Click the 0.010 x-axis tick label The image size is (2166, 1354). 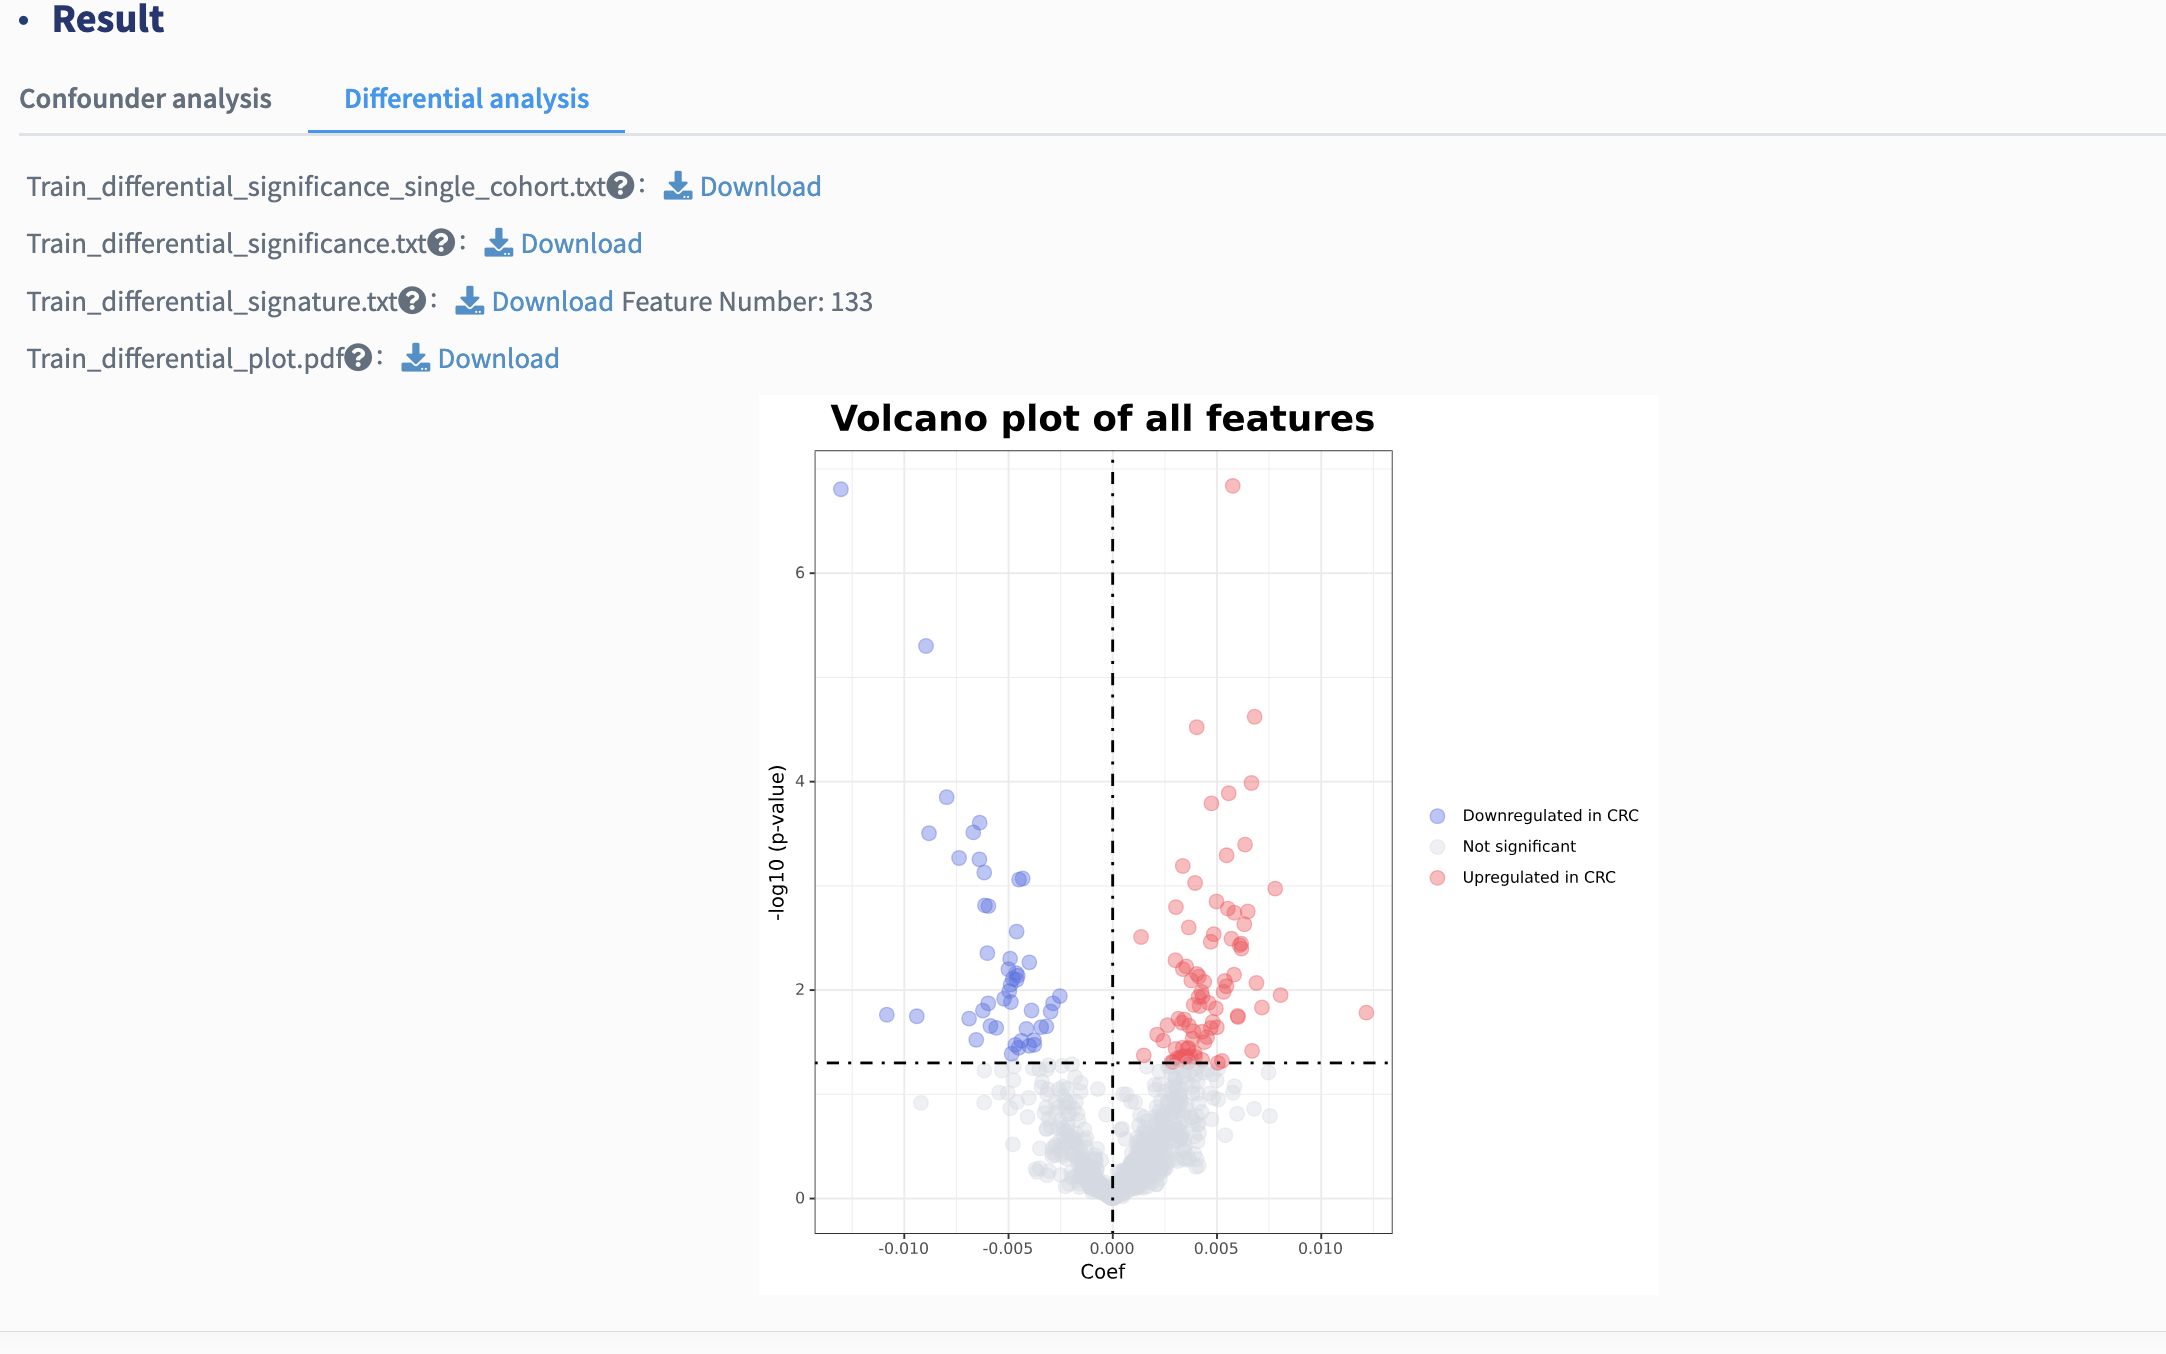[x=1320, y=1248]
